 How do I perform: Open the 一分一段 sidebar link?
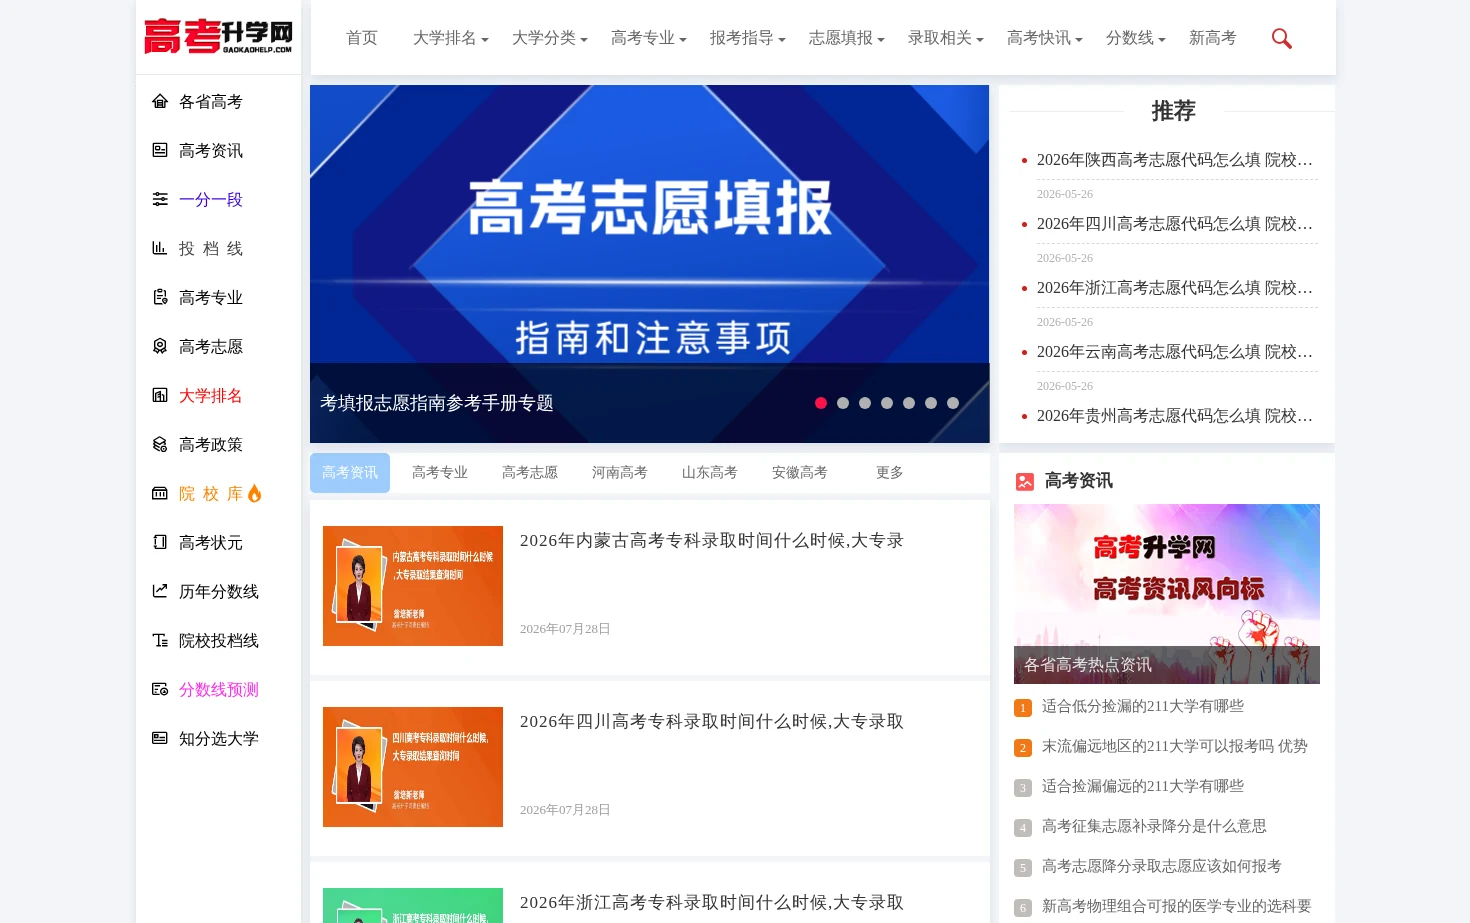(211, 199)
